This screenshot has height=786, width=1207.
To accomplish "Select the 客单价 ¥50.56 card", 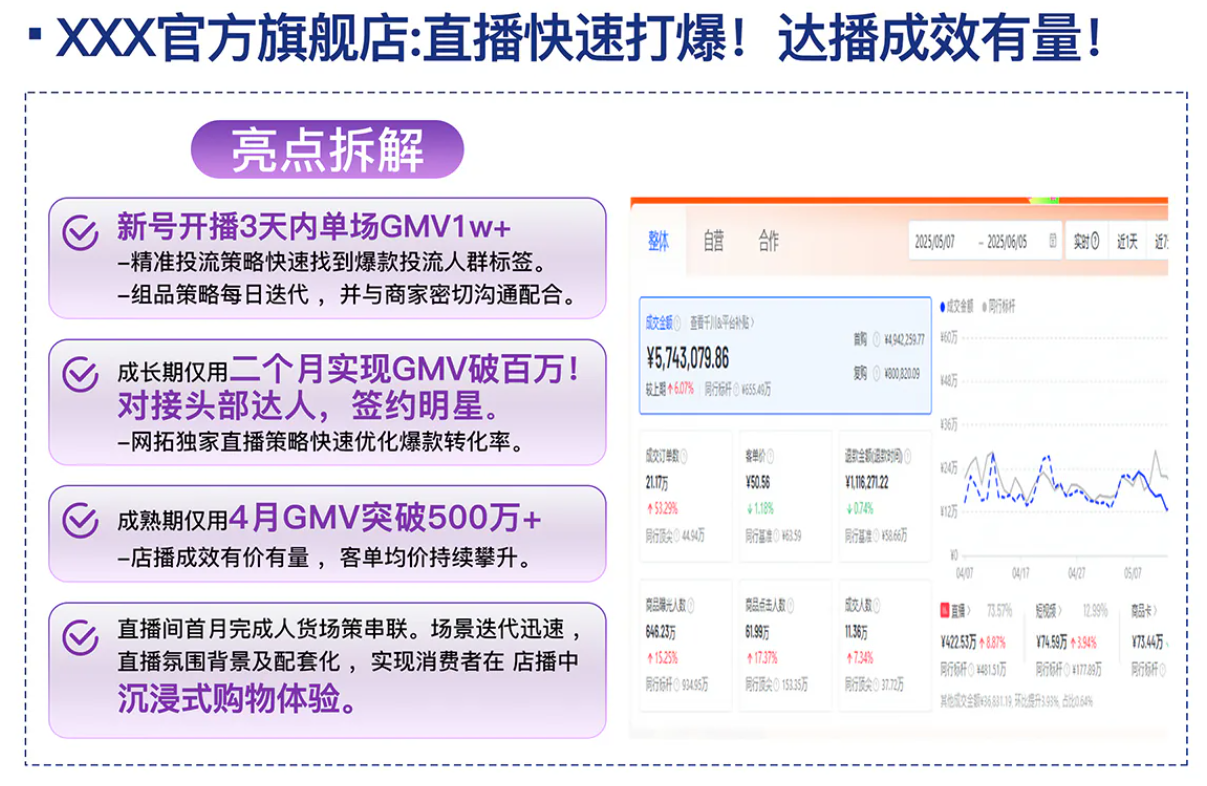I will pos(785,497).
